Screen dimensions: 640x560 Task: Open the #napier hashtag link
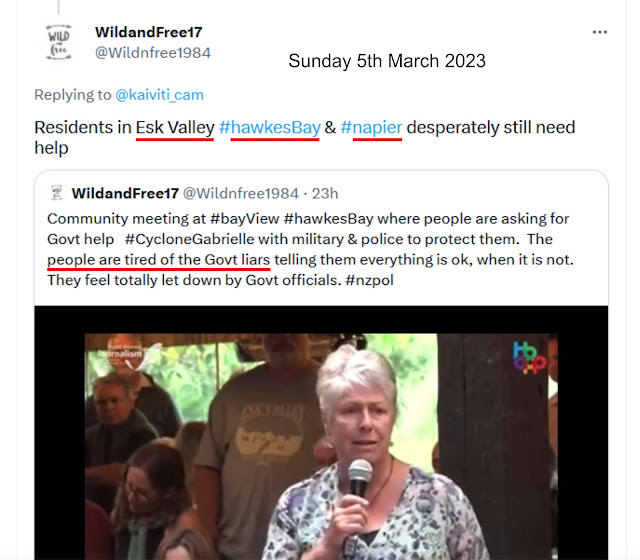(371, 127)
